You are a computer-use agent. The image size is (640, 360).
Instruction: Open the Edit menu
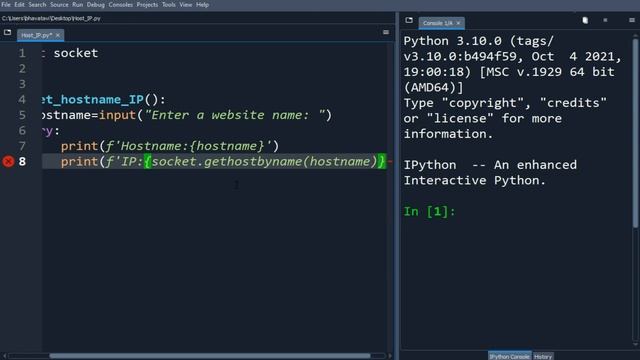[x=19, y=5]
